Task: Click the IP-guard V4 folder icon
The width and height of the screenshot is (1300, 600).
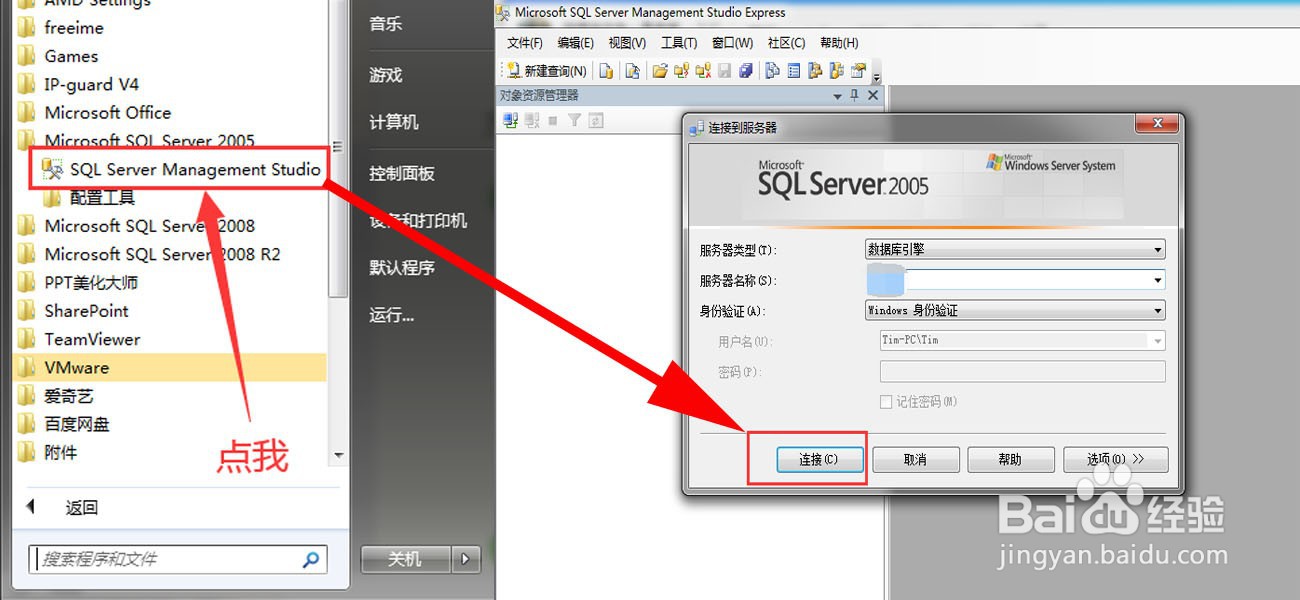Action: [26, 85]
